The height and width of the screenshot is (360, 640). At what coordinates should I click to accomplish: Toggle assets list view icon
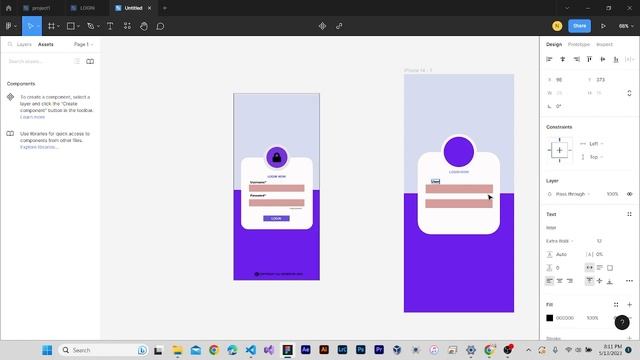[77, 61]
